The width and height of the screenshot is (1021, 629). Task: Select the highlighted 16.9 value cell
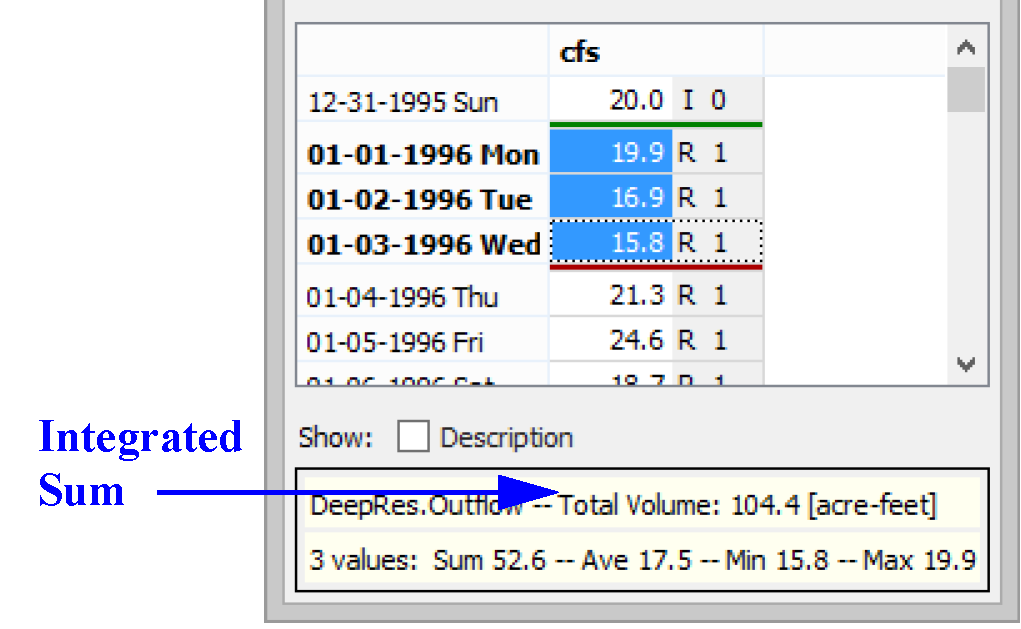(x=611, y=198)
